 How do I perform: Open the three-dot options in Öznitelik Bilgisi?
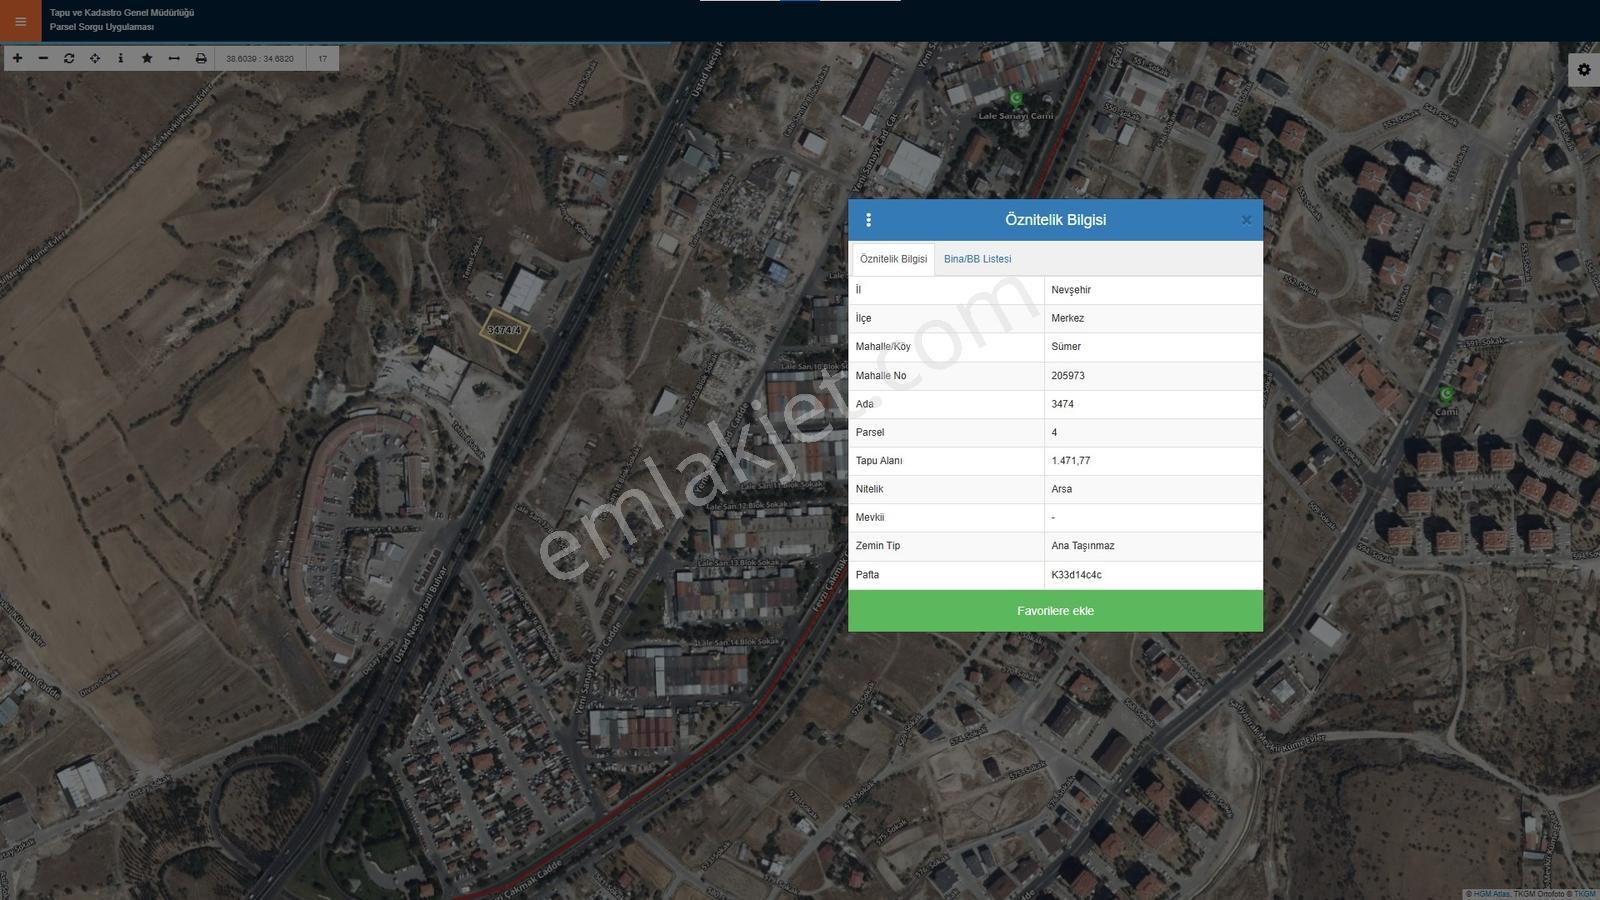click(x=868, y=220)
